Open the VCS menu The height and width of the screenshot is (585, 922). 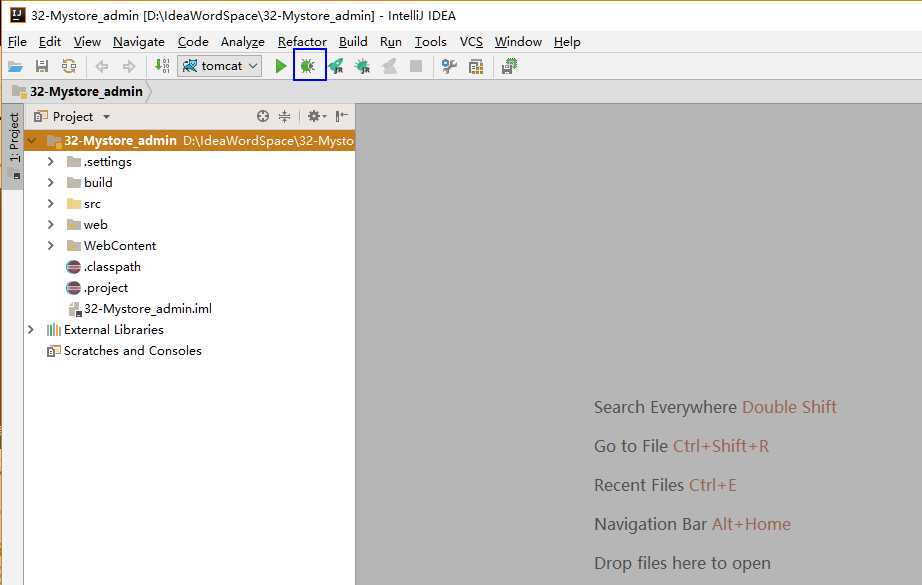(471, 42)
